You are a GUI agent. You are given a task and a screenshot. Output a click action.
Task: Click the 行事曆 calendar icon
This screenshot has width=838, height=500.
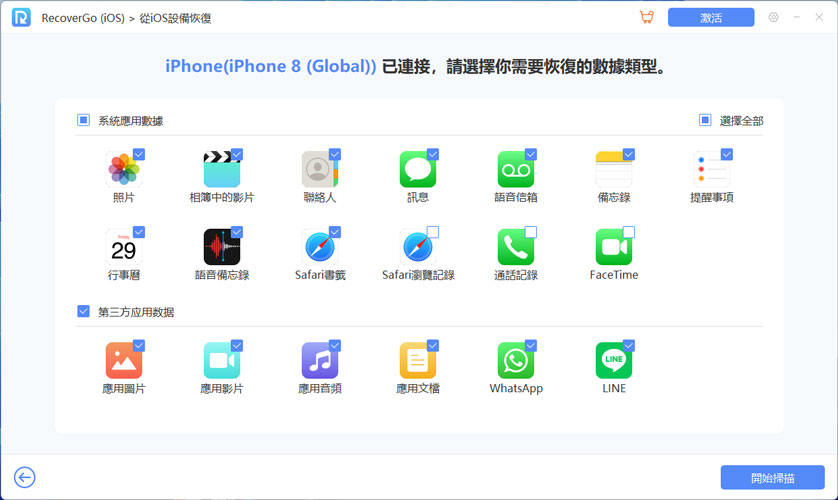coord(123,247)
